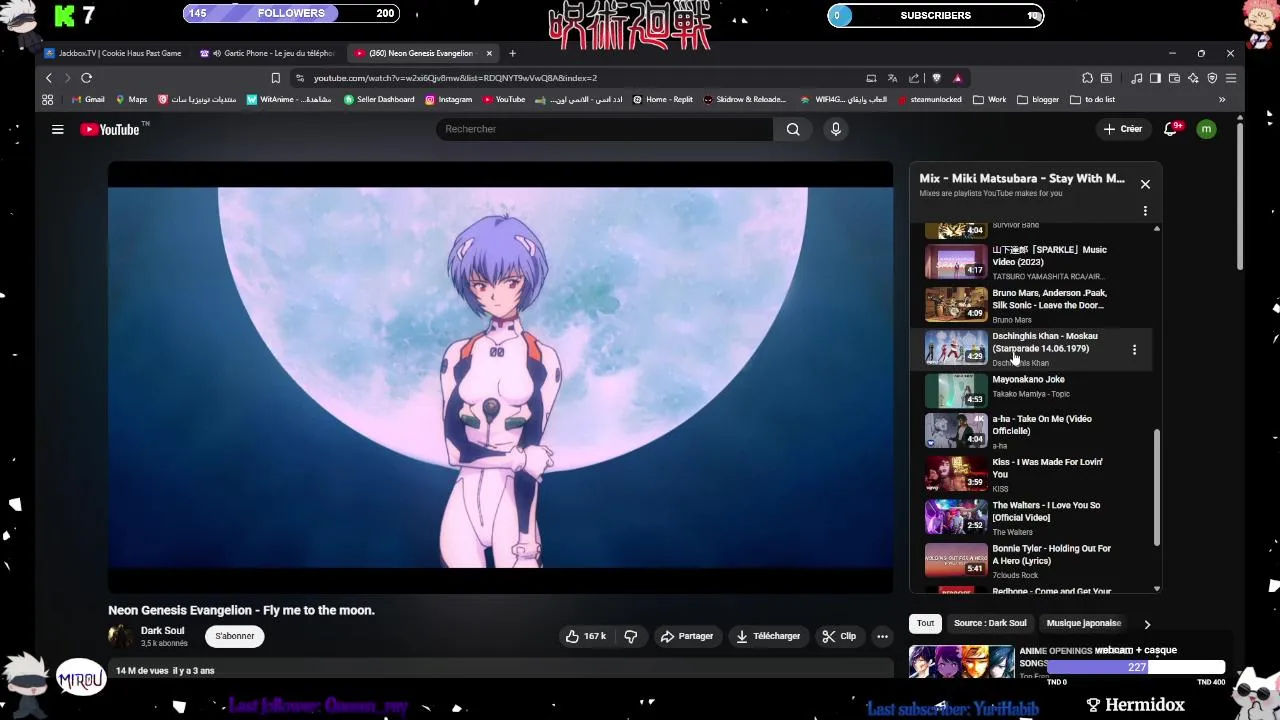Open the Work bookmarks folder
Viewport: 1280px width, 720px height.
[990, 100]
